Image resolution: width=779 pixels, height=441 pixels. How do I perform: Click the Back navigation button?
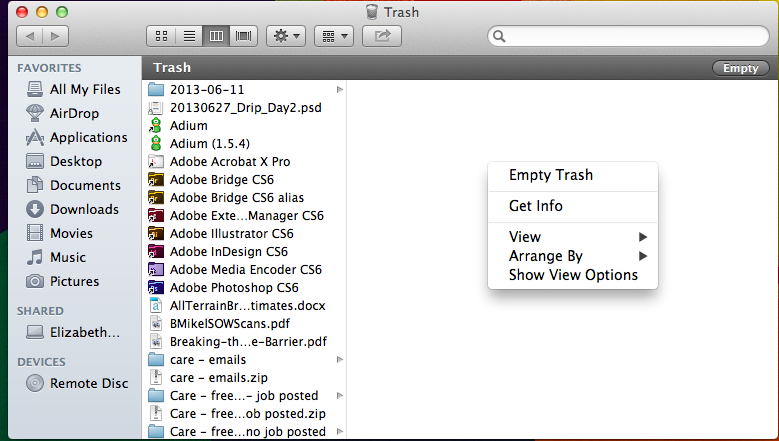30,37
